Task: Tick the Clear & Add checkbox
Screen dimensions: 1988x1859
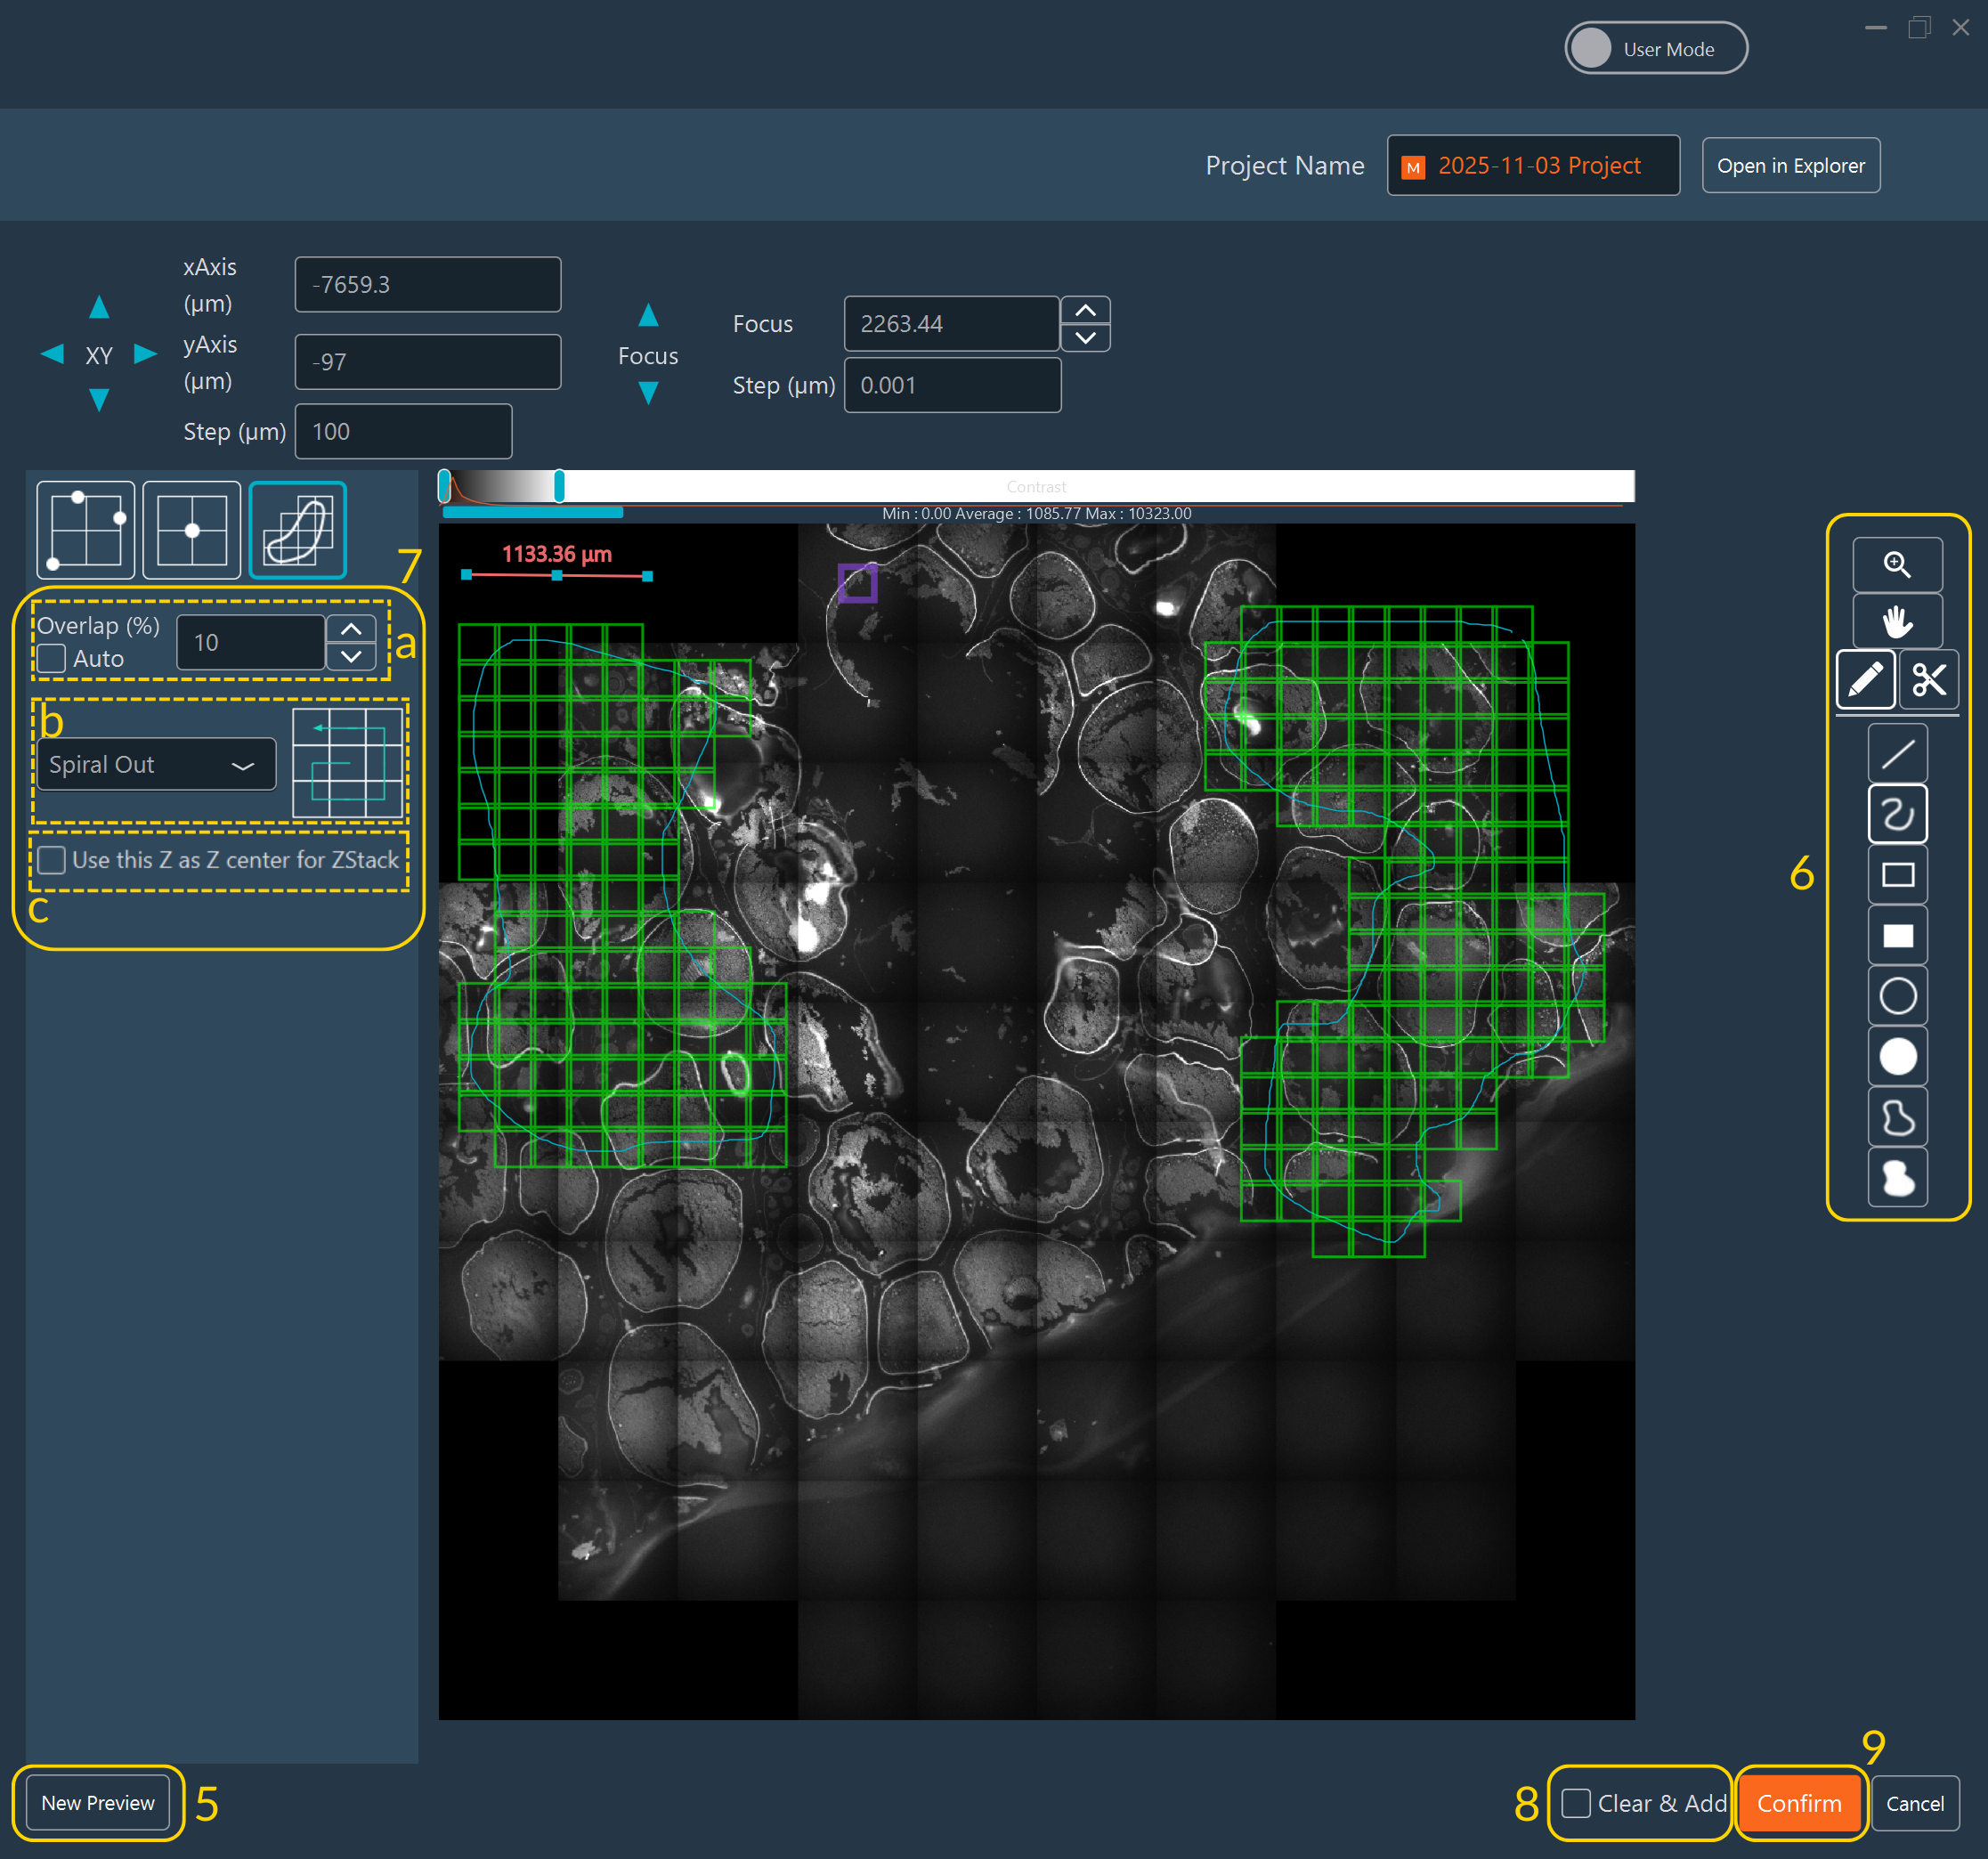Action: coord(1576,1803)
